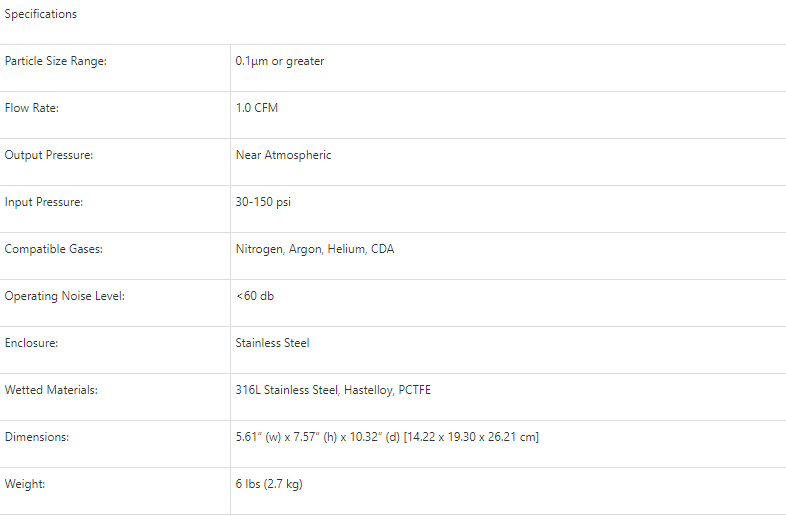Click 'Nitrogen, Argon, Helium, CDA' text
Screen dimensions: 786x516
[x=315, y=249]
